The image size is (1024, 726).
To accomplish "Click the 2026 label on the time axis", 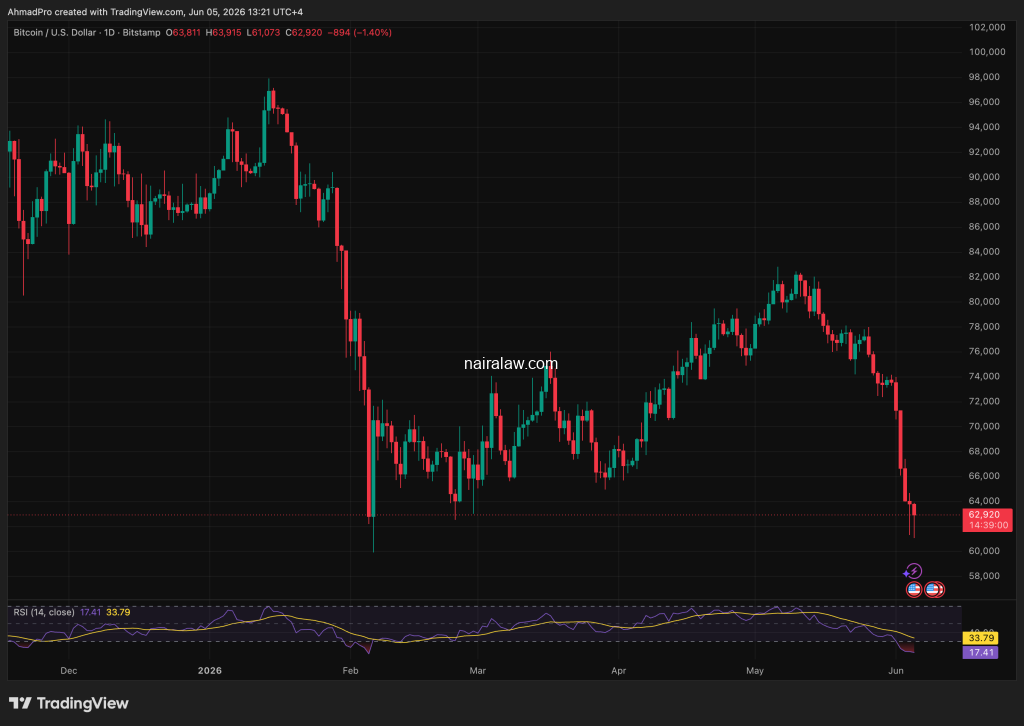I will pyautogui.click(x=210, y=671).
